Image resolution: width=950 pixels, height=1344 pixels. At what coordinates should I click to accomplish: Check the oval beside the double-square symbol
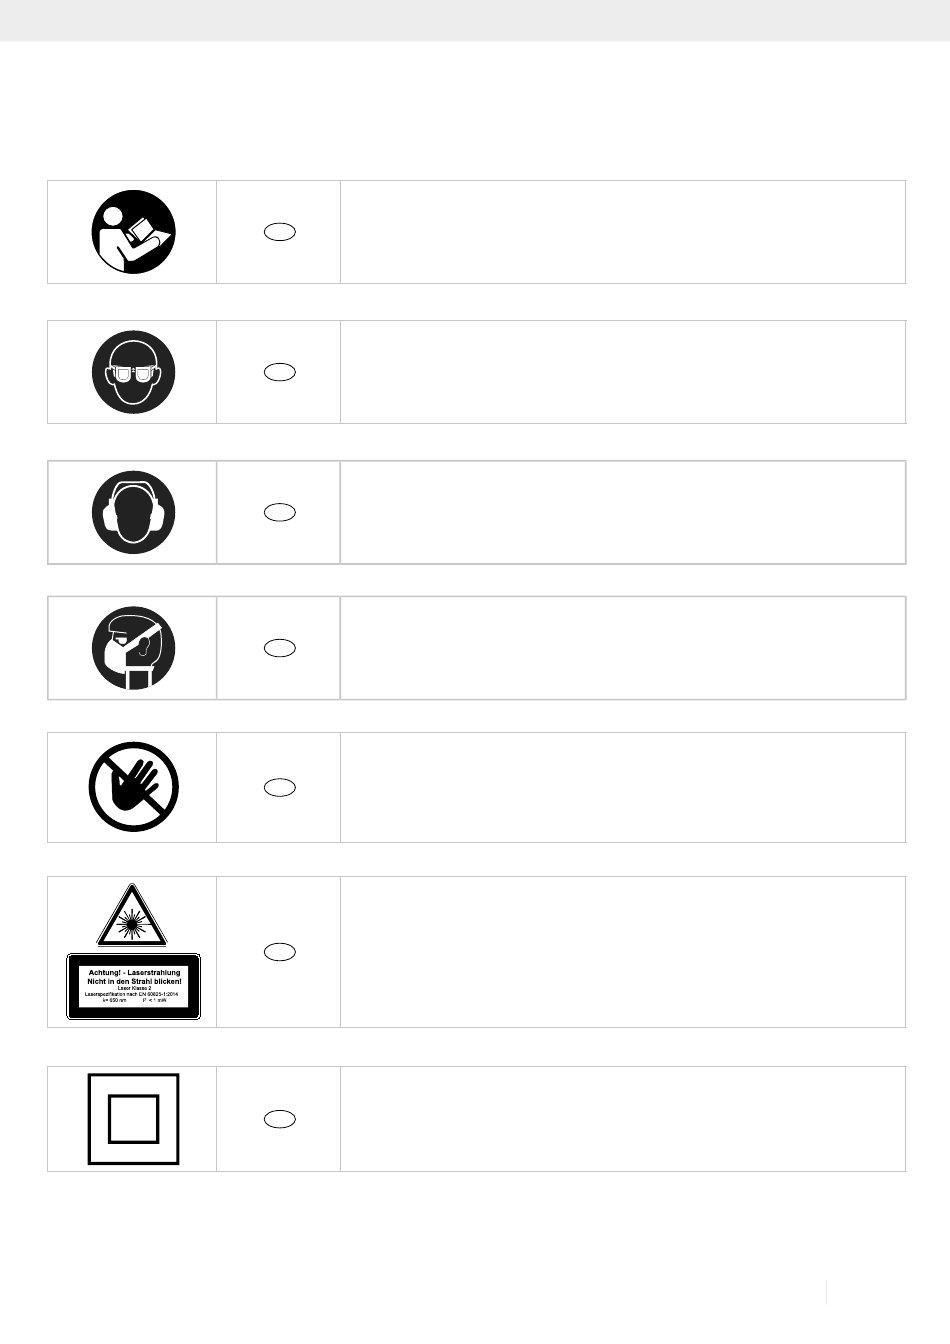coord(280,1119)
